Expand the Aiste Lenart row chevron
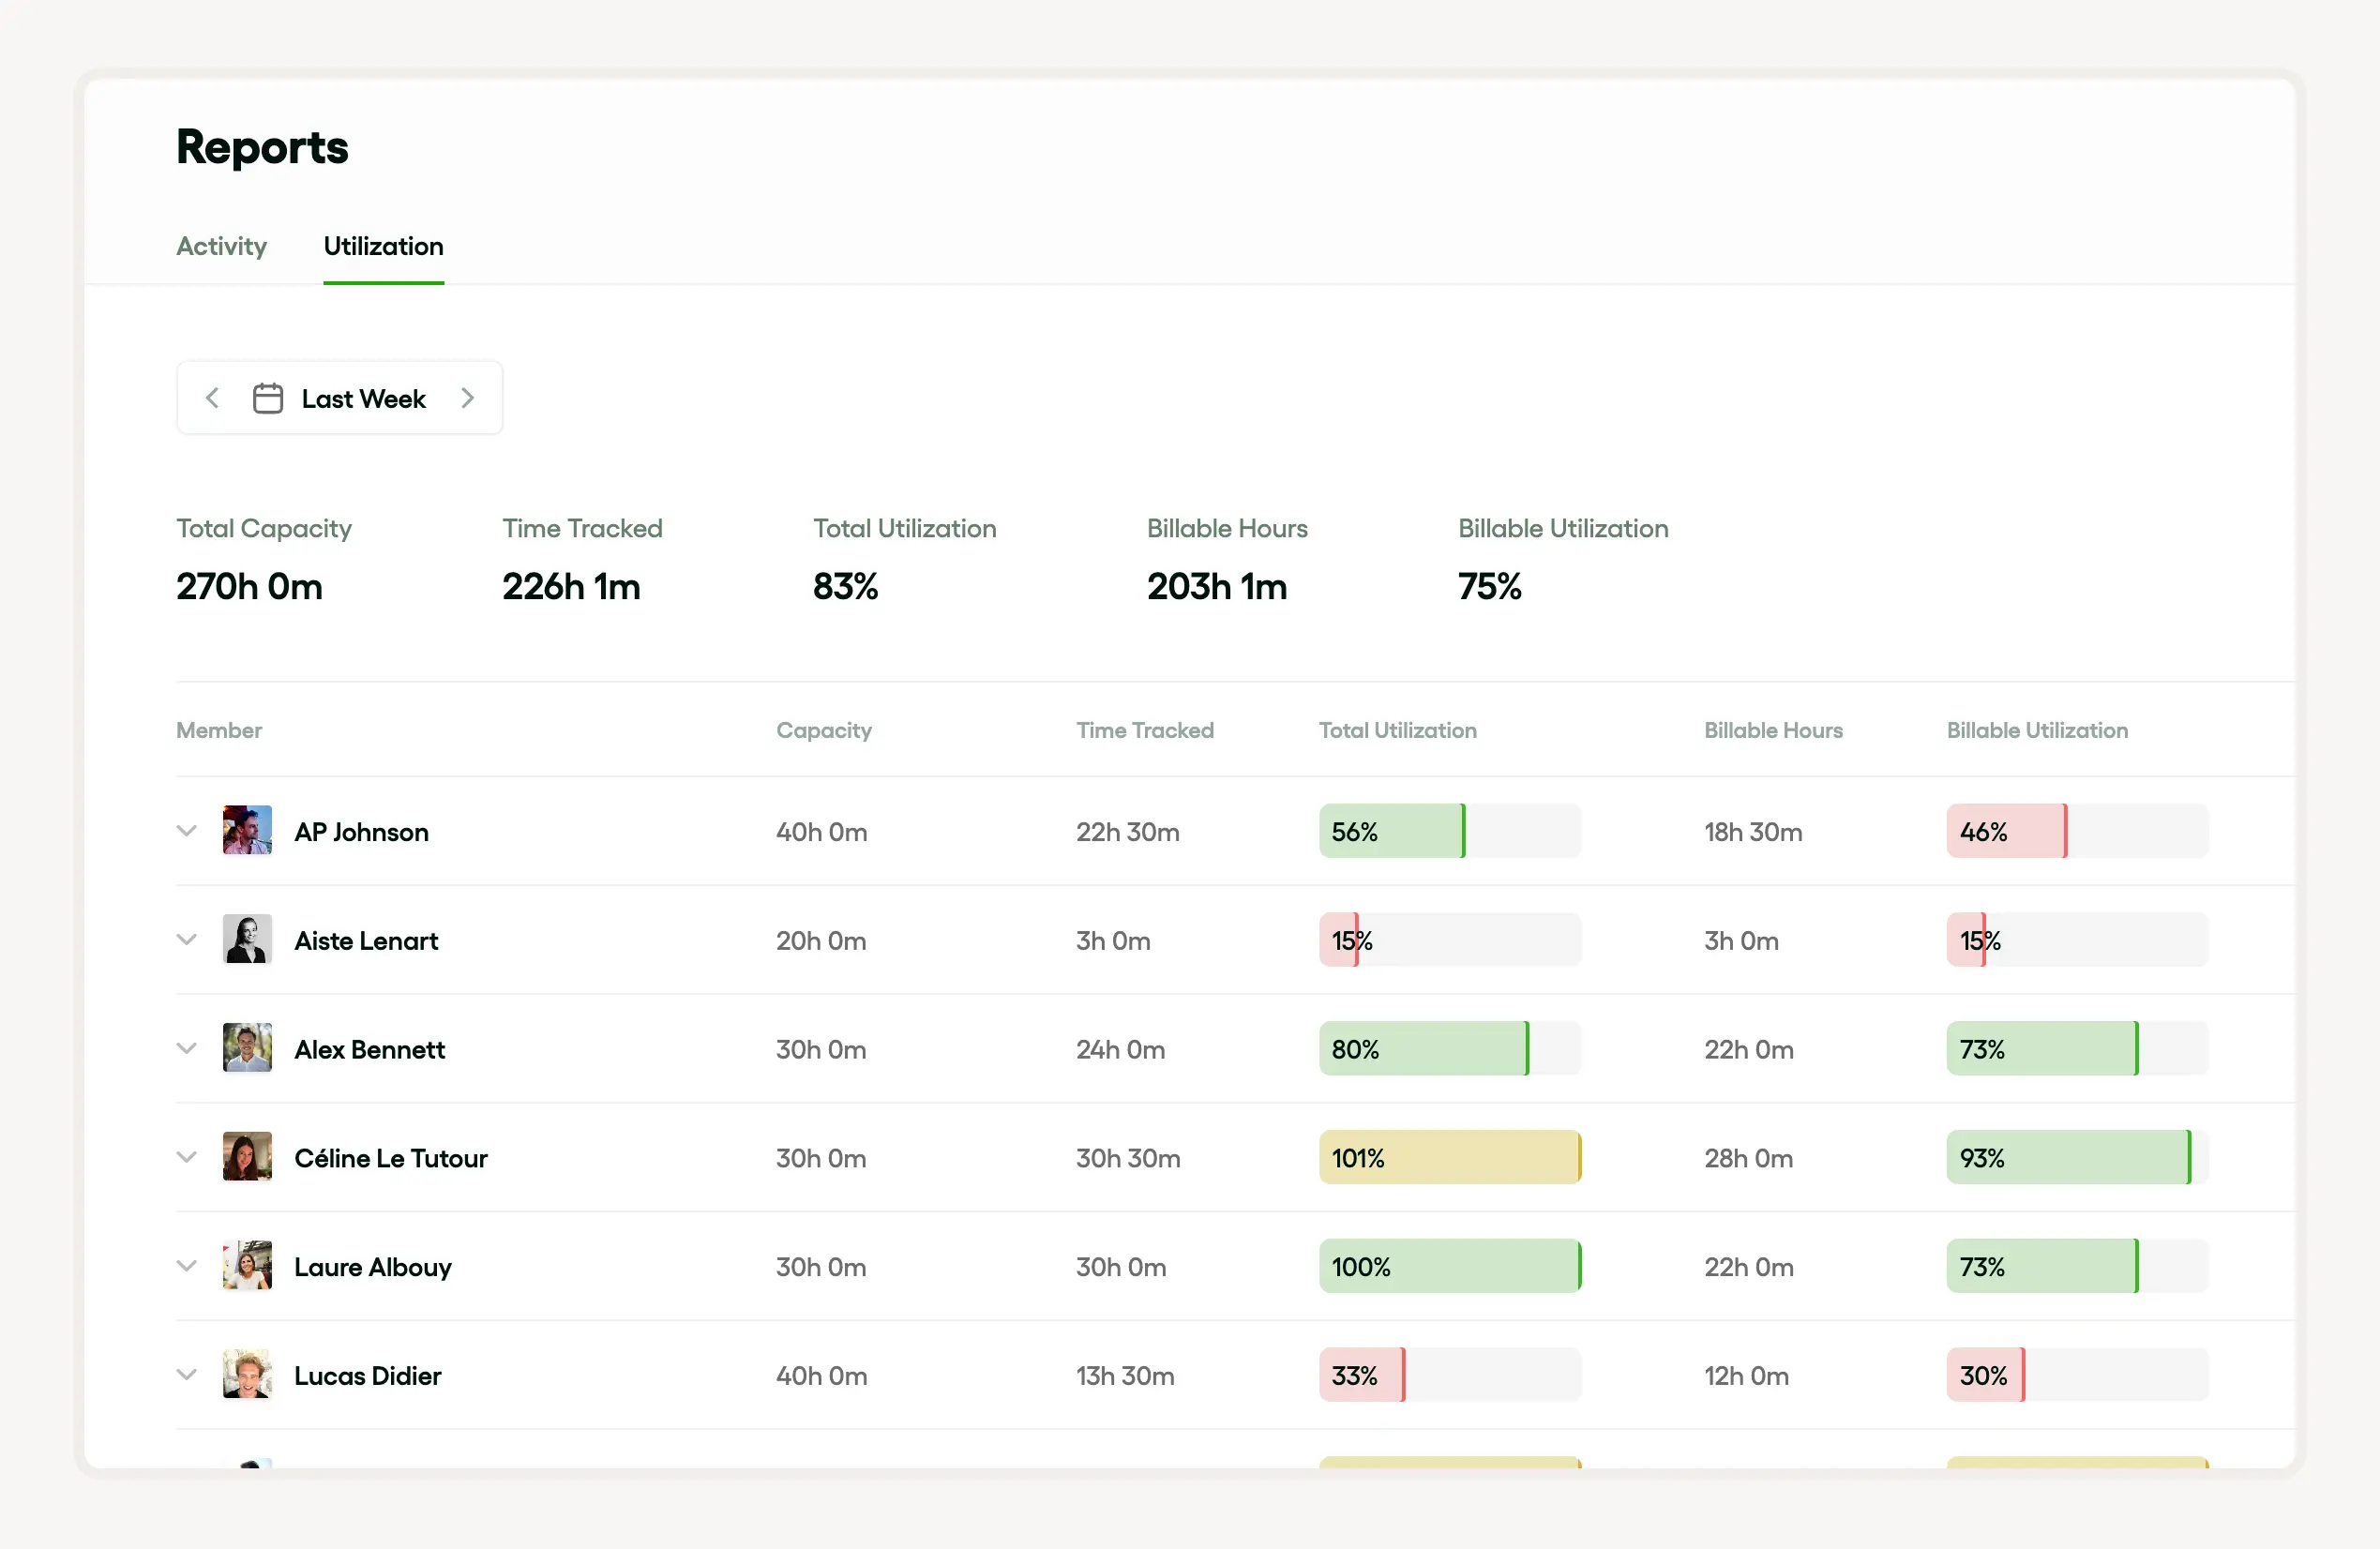The image size is (2380, 1549). tap(186, 939)
